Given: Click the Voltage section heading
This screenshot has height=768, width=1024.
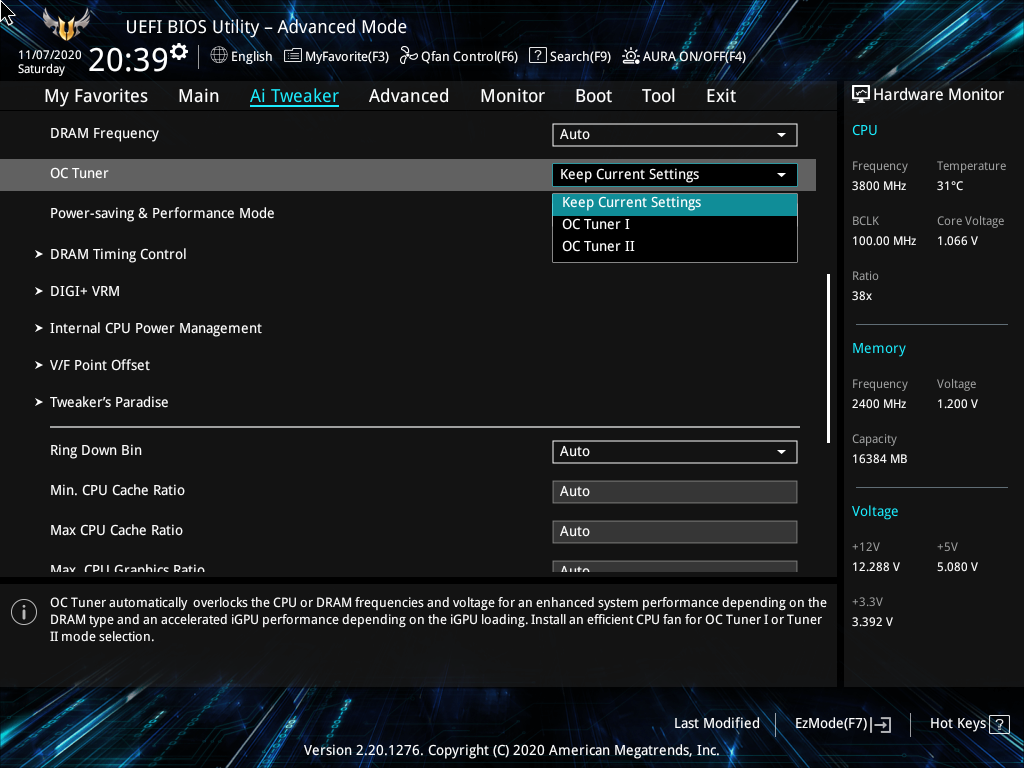Looking at the screenshot, I should pyautogui.click(x=874, y=511).
